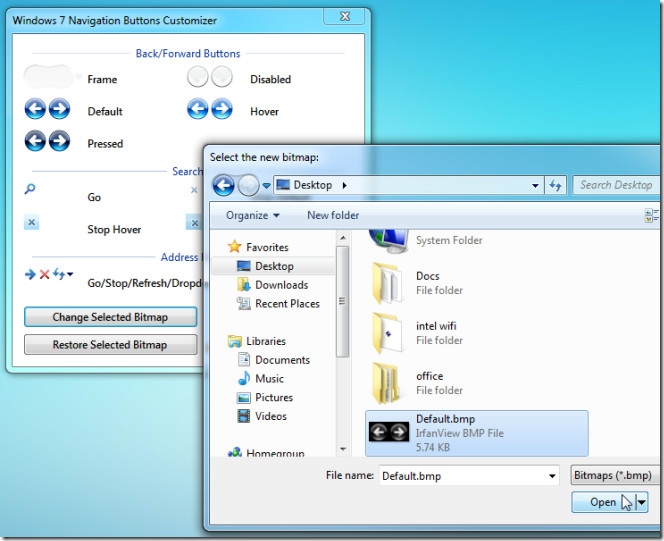Open the File name dropdown arrow
The image size is (664, 541).
(552, 476)
